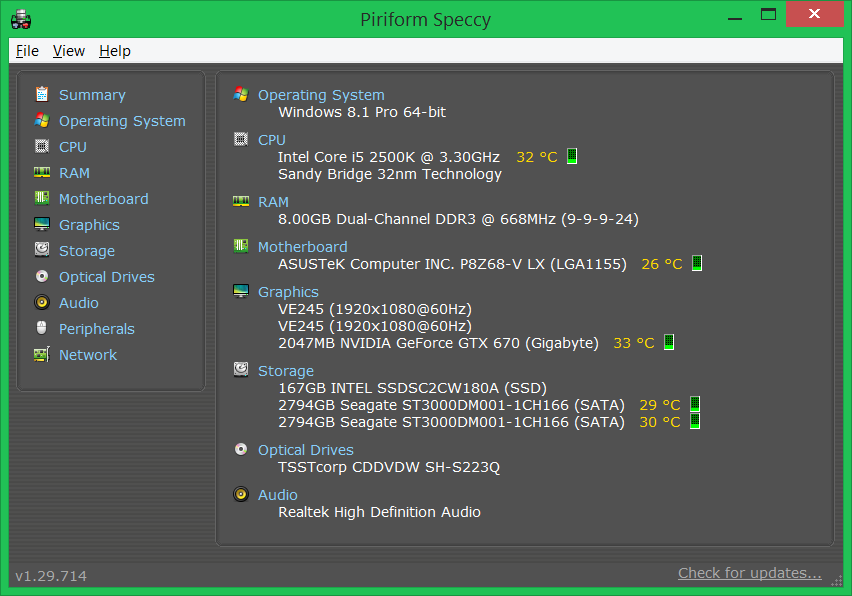Open the View menu
Viewport: 852px width, 596px height.
(x=68, y=51)
